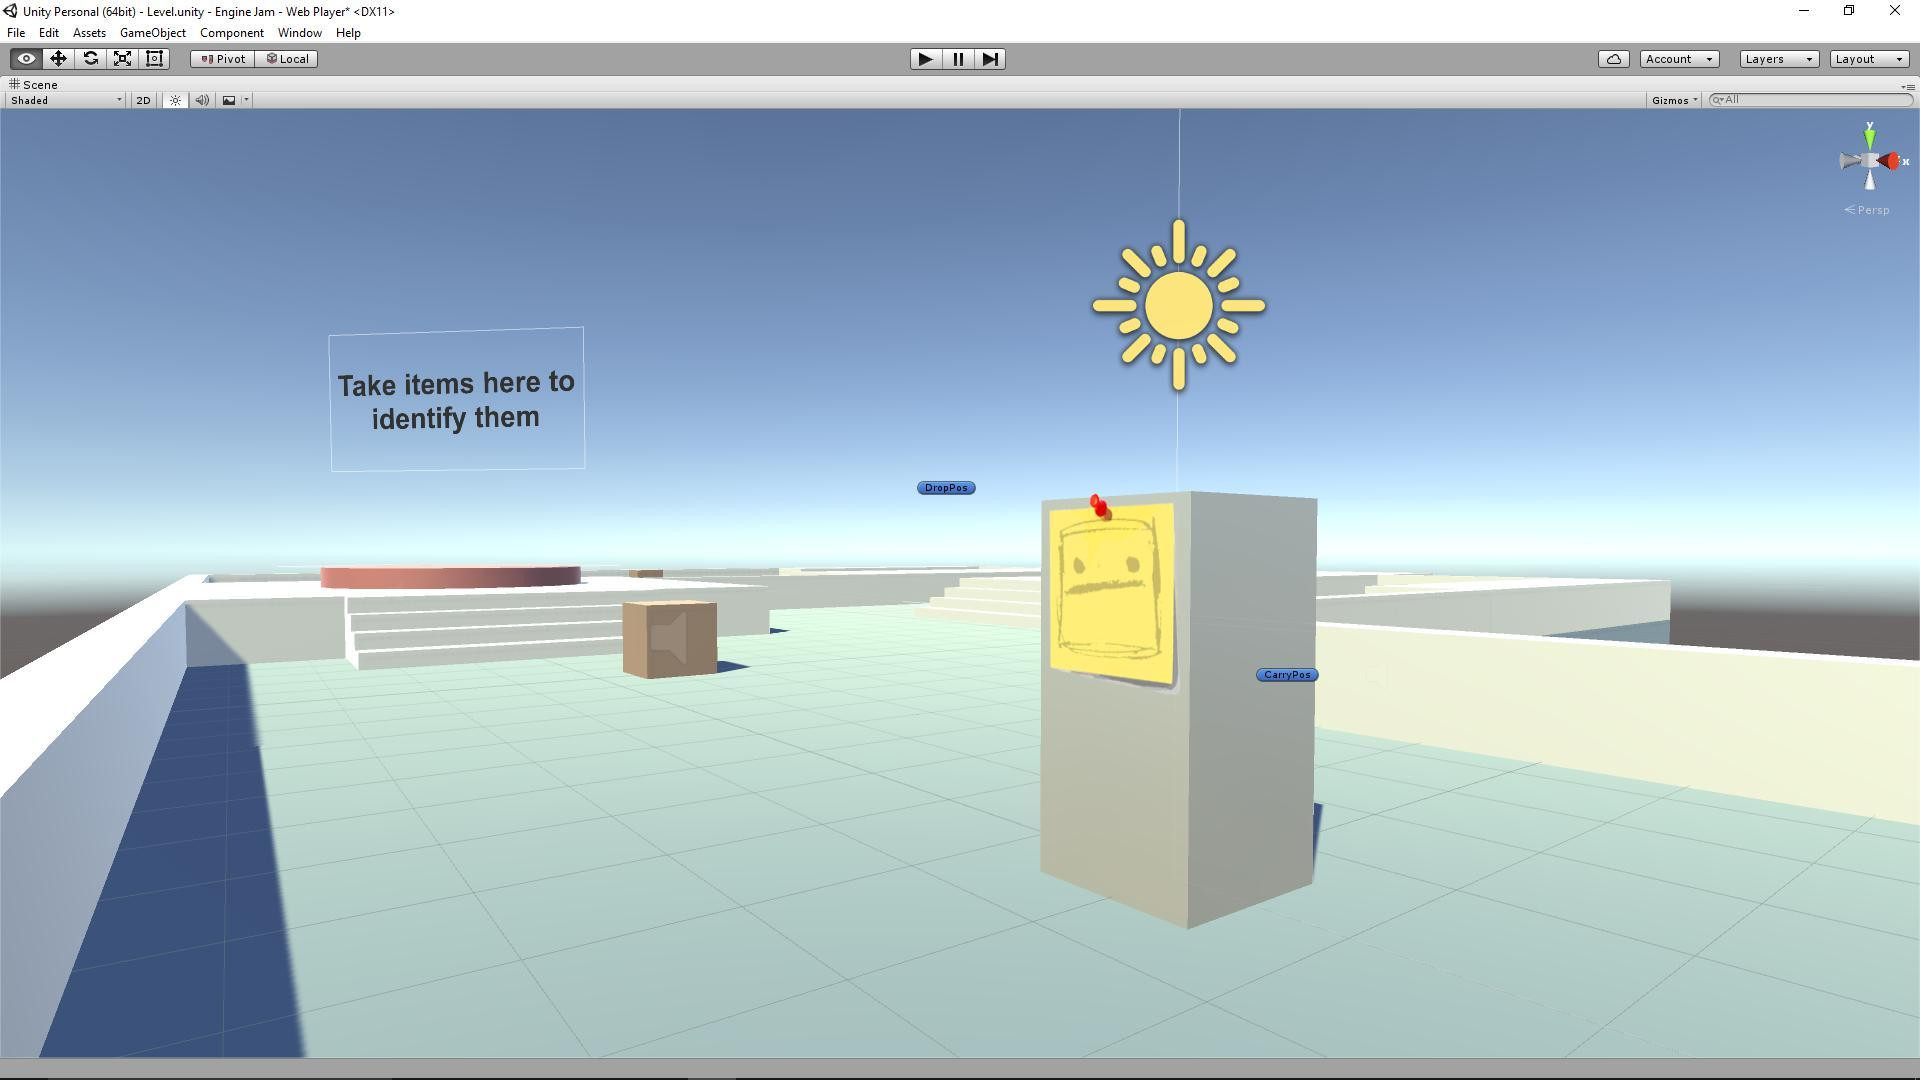
Task: Toggle Local handle rotation
Action: (287, 59)
